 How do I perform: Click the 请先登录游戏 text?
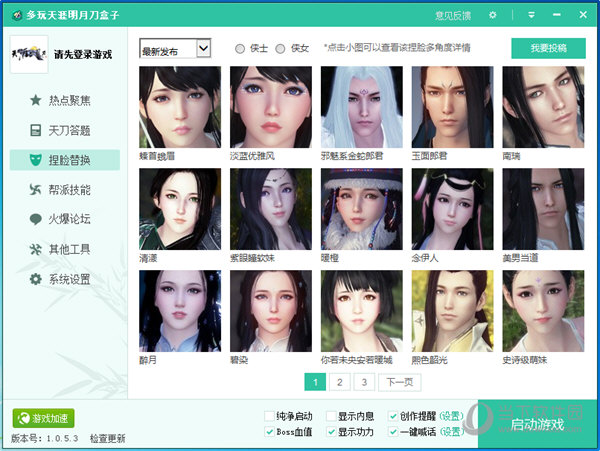click(x=83, y=55)
